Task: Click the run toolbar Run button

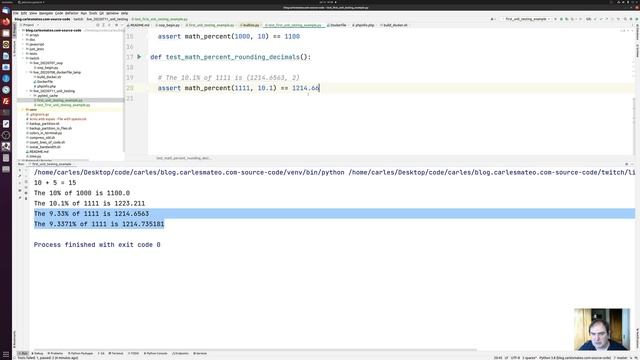Action: [x=556, y=19]
